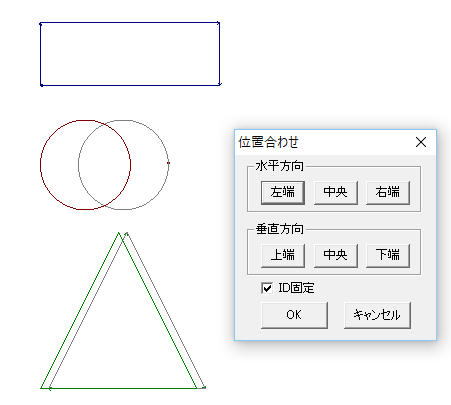
Task: Align shapes to the top edge (上端)
Action: point(283,256)
